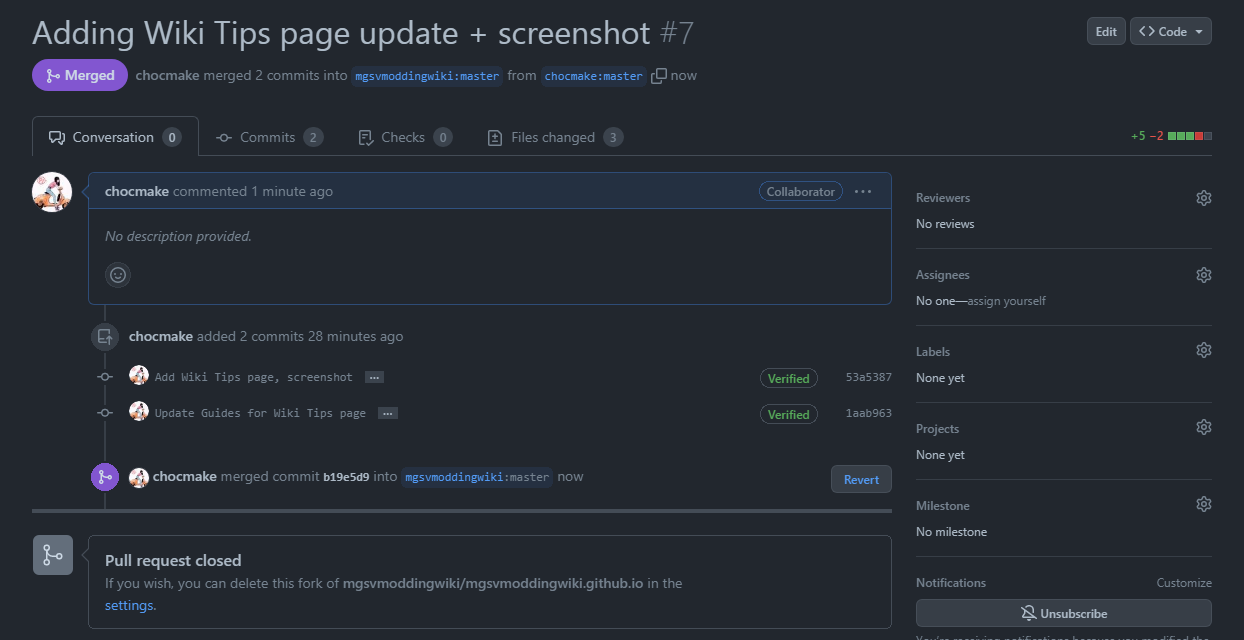Click chocmake author name in comment header
Screen dimensions: 1244x640
(137, 191)
